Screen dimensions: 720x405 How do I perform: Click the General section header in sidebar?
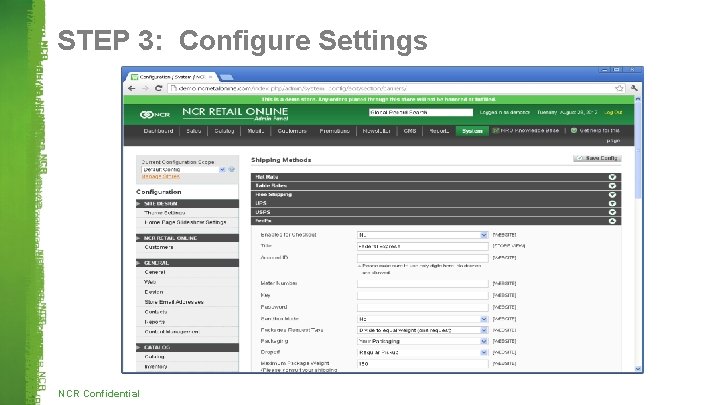187,263
